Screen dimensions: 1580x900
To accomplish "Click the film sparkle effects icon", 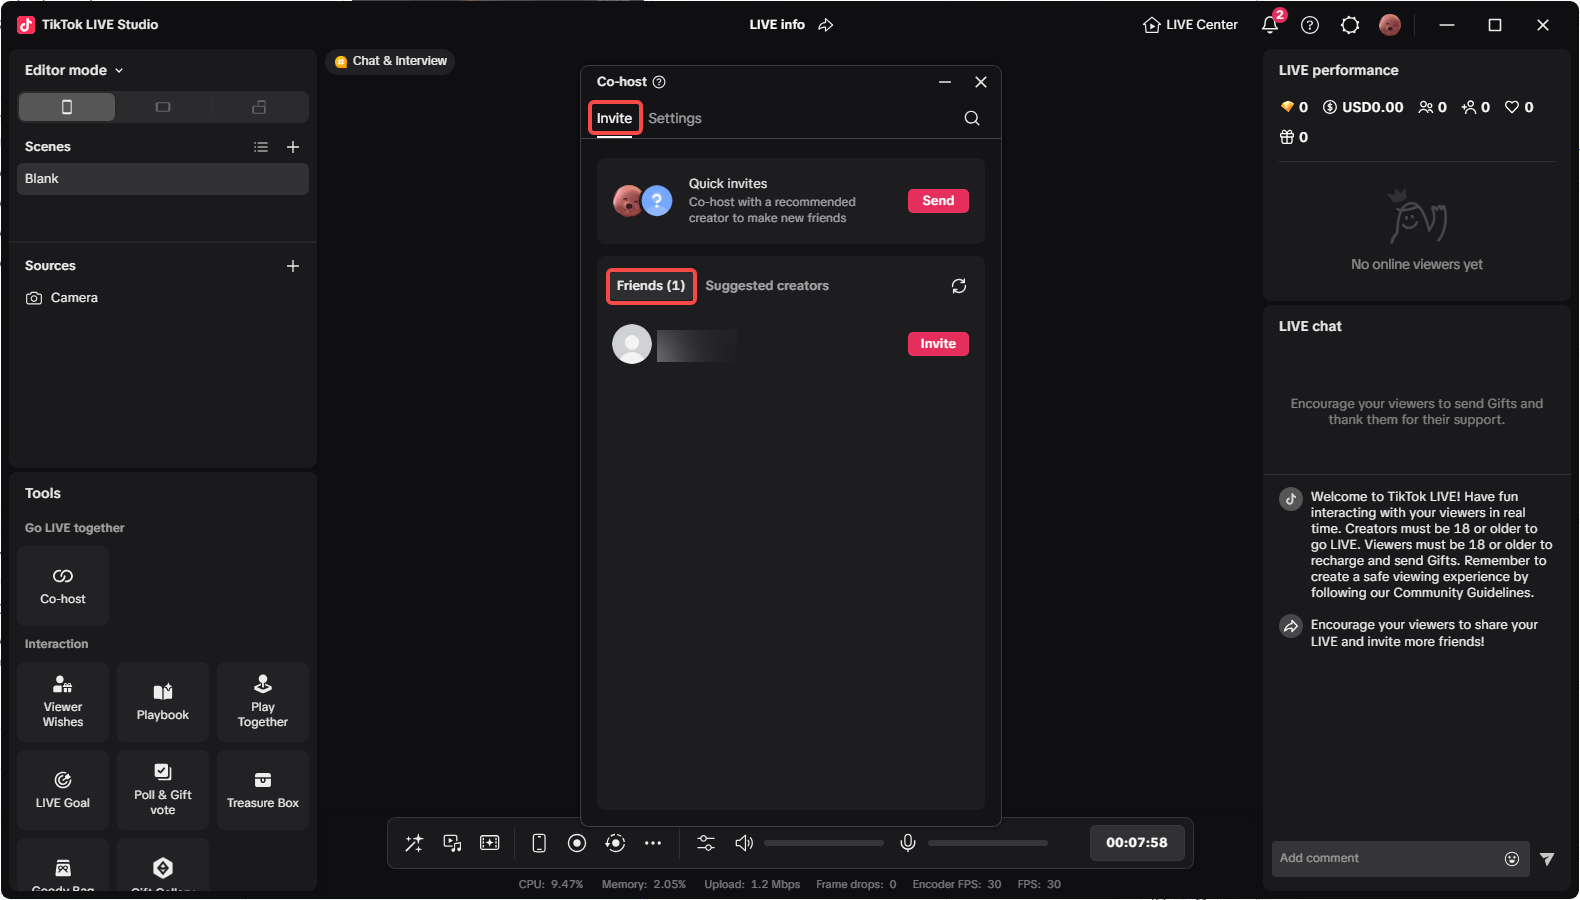I will click(x=490, y=843).
